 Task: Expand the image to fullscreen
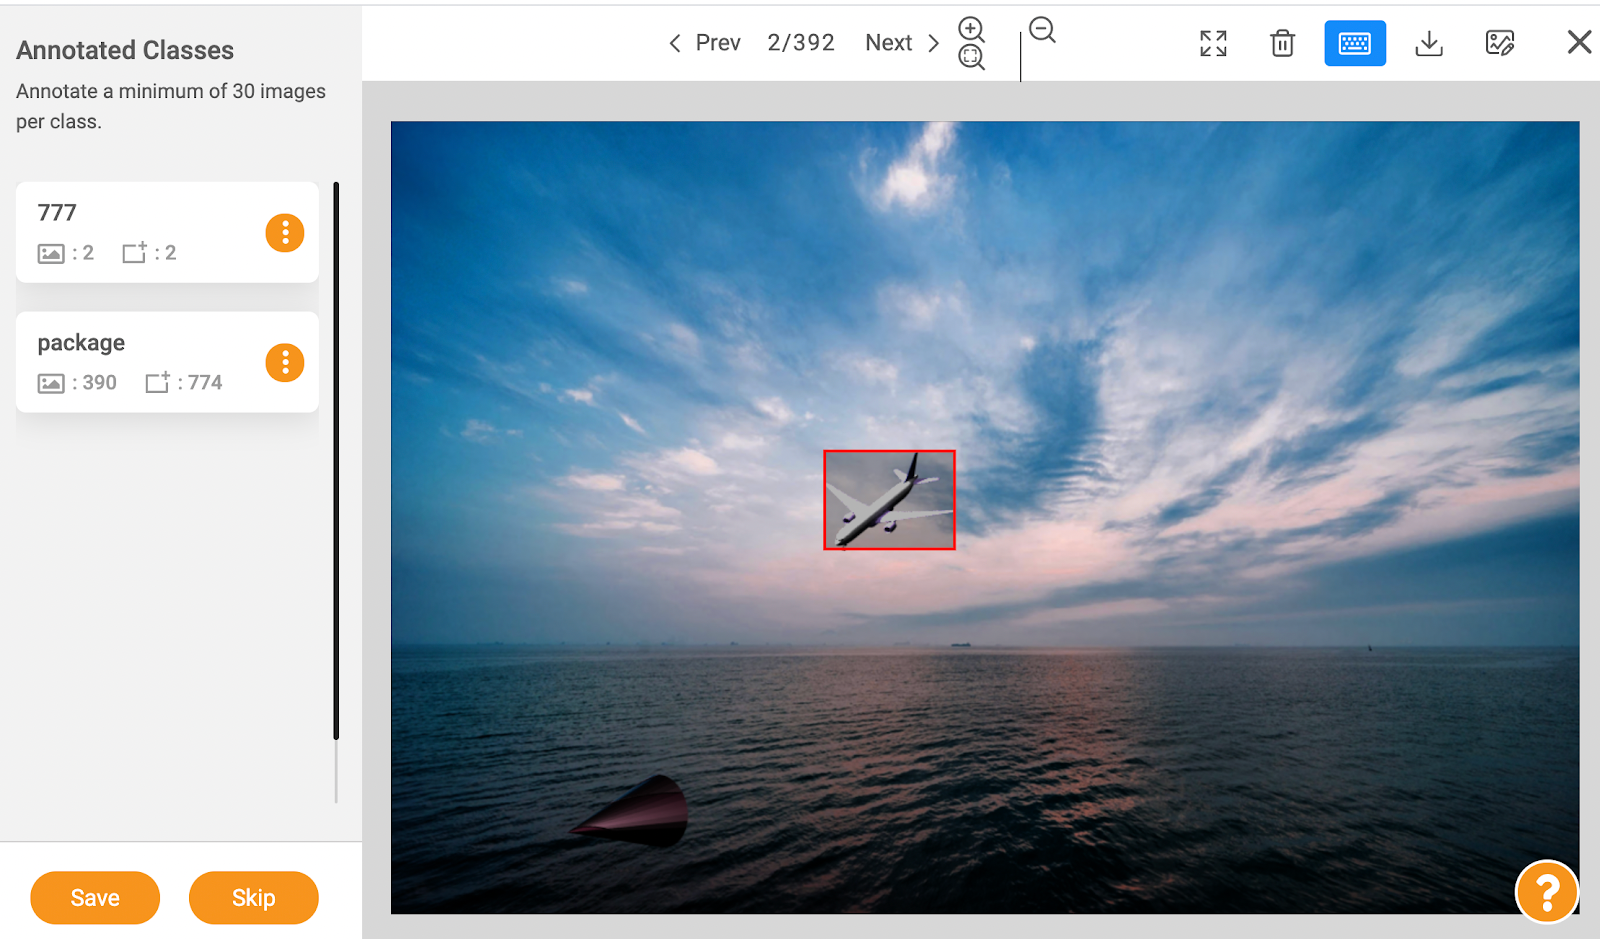pyautogui.click(x=1212, y=43)
